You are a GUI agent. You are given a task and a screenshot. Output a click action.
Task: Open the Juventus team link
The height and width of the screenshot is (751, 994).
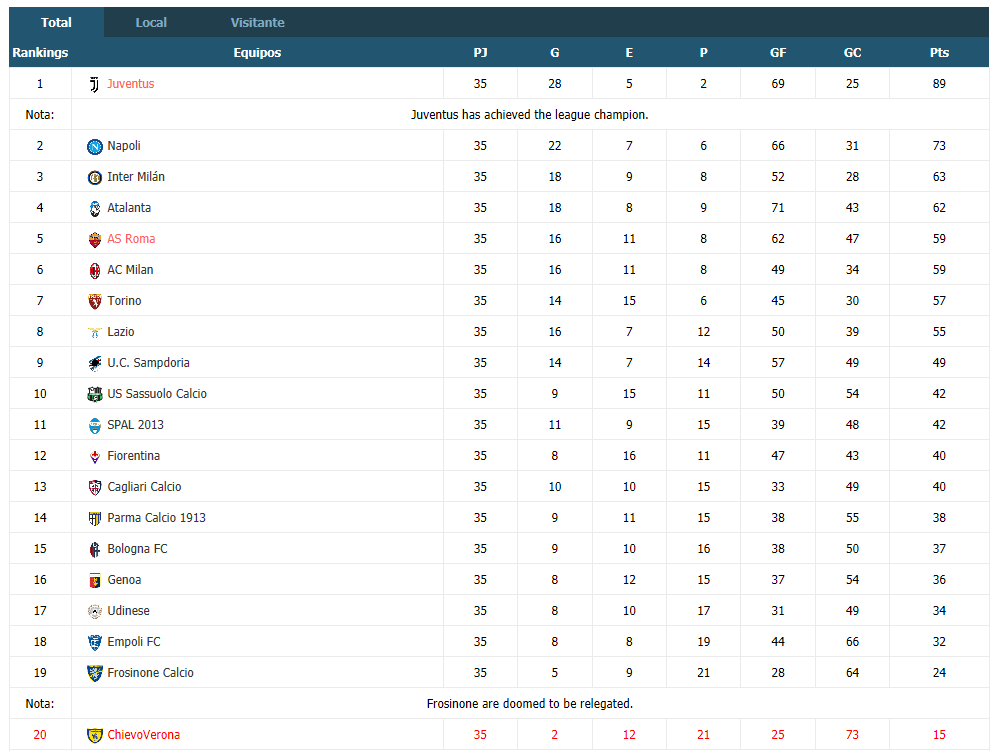pos(131,84)
